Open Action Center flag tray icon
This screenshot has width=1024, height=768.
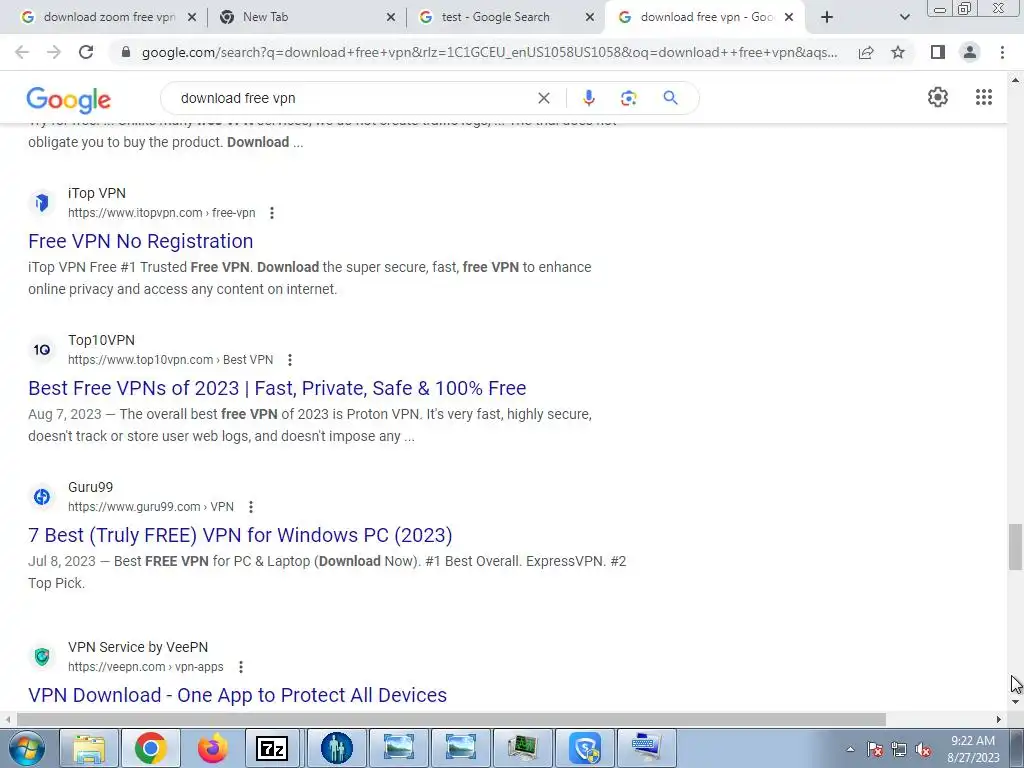coord(874,750)
